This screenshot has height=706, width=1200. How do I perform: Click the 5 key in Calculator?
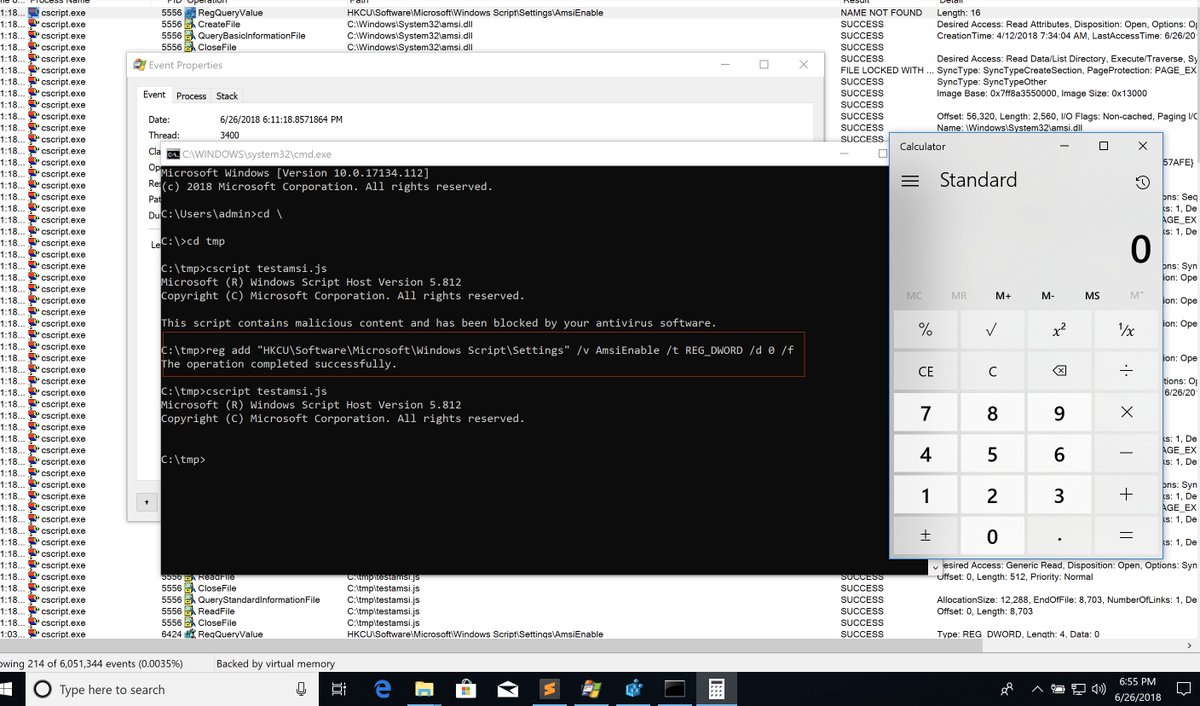[x=992, y=454]
